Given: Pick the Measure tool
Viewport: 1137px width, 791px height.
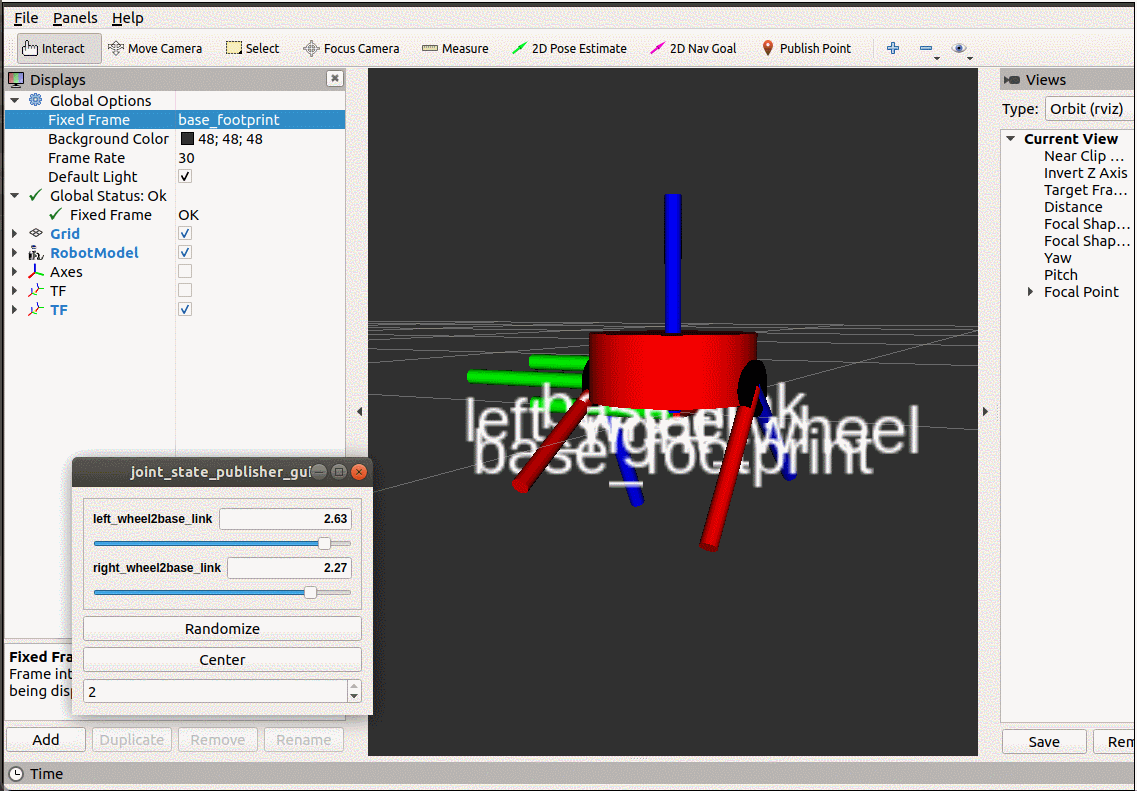Looking at the screenshot, I should [x=455, y=49].
